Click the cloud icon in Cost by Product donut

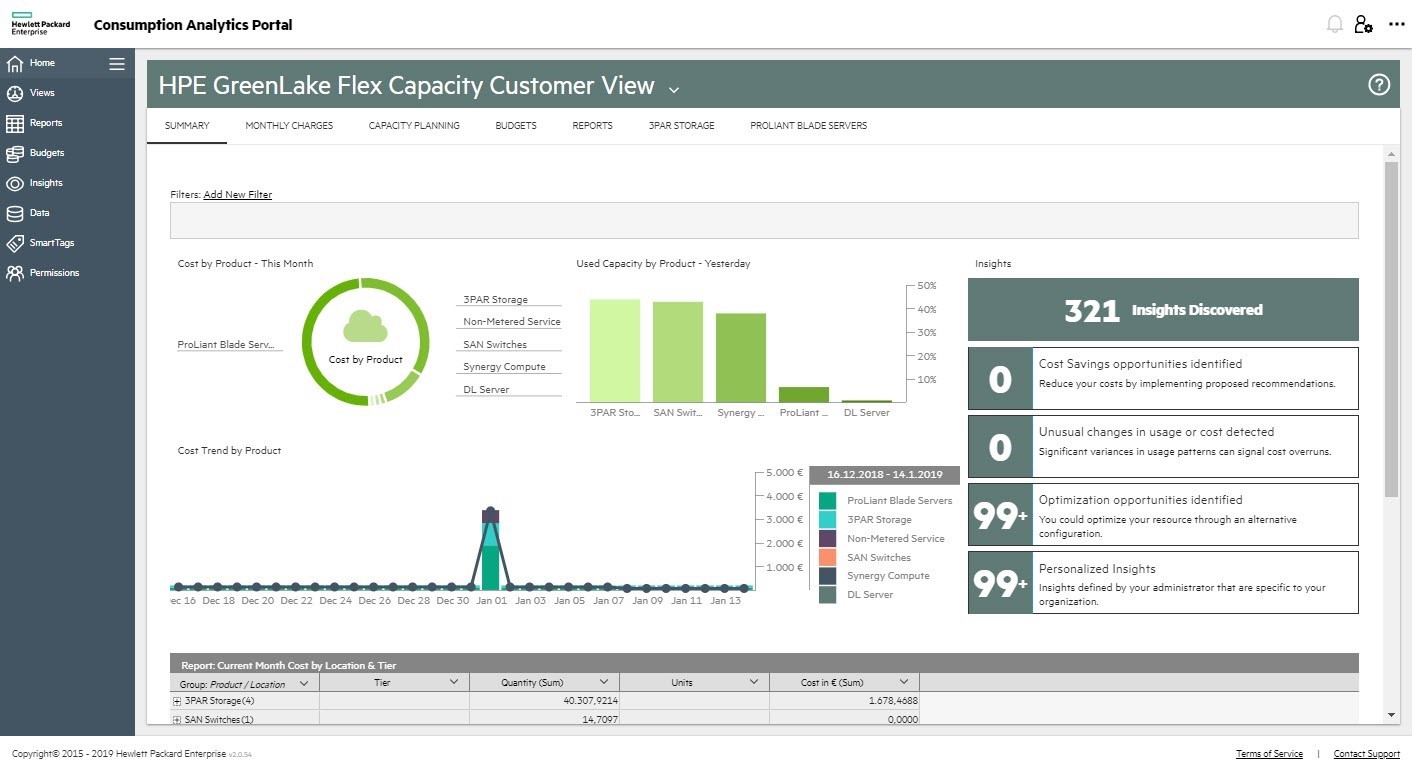(365, 327)
